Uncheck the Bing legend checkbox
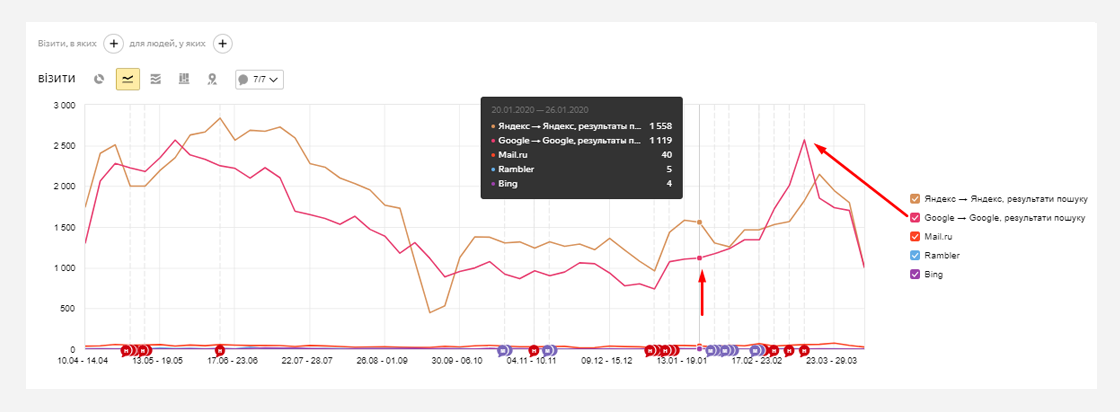This screenshot has width=1120, height=412. [914, 273]
